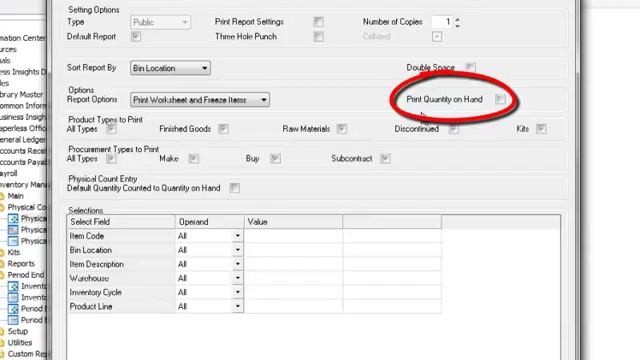Select Inventory Management in module list
This screenshot has width=640, height=360.
coord(23,185)
